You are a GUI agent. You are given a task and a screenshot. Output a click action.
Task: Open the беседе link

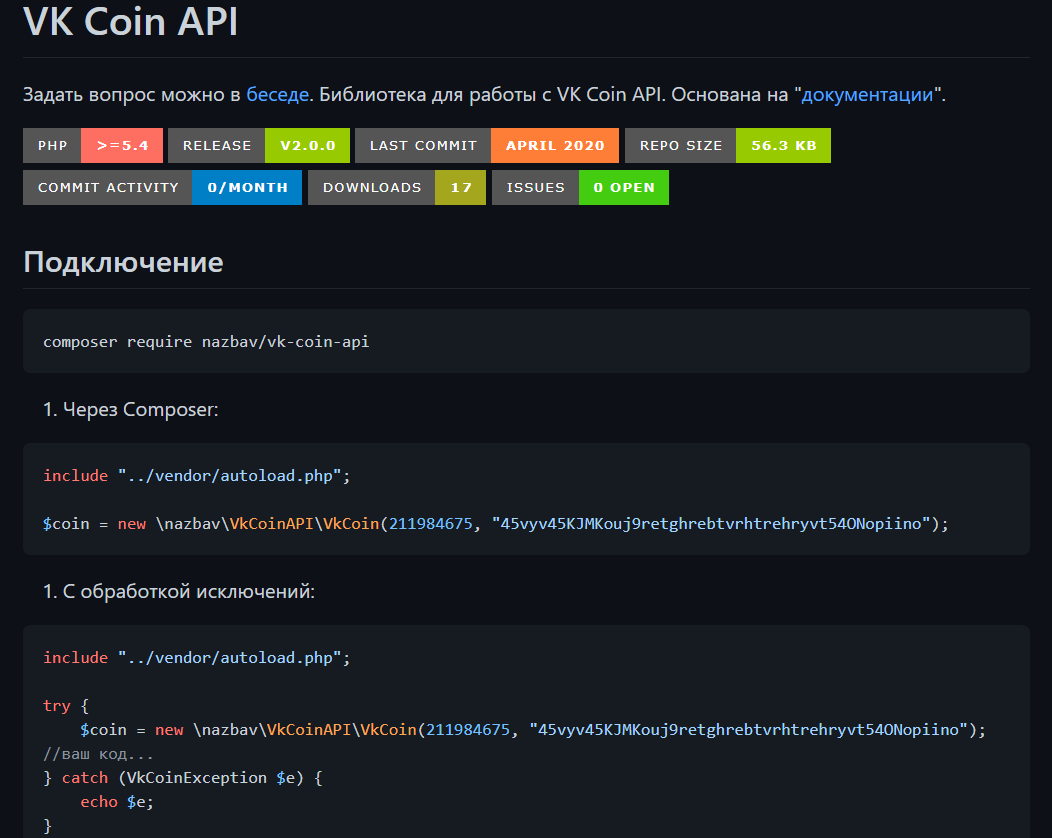pyautogui.click(x=277, y=95)
